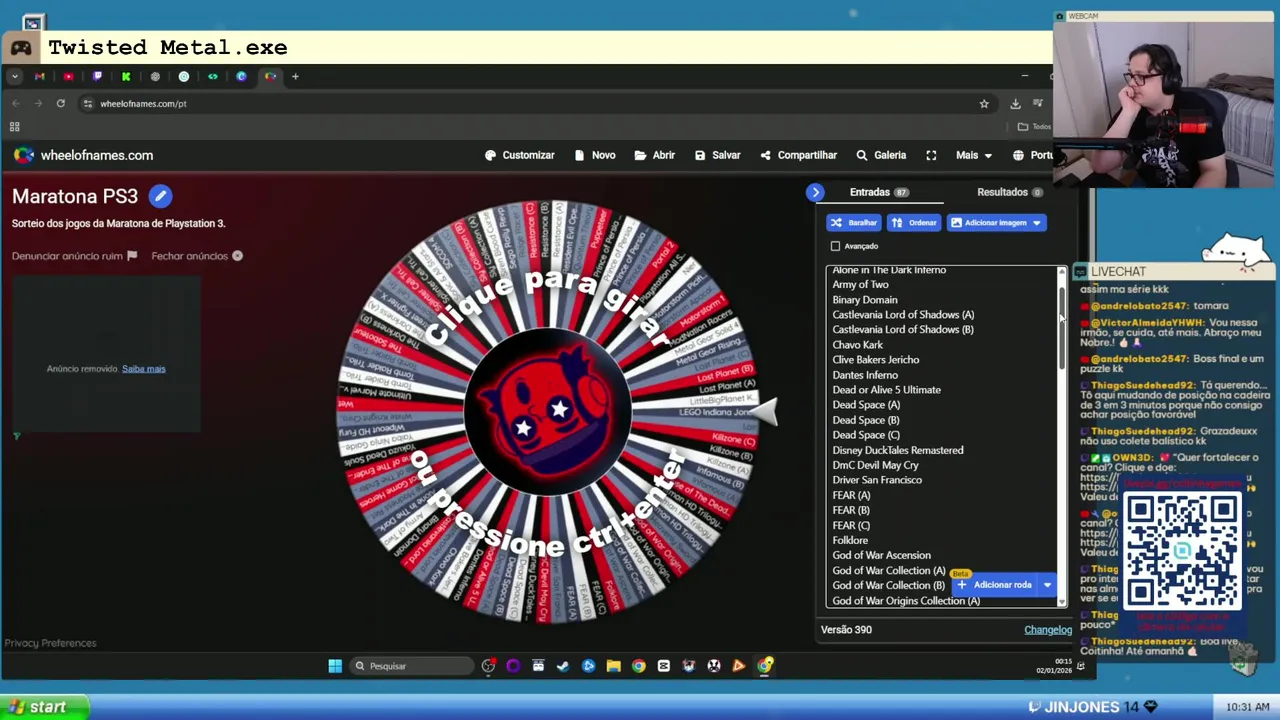This screenshot has height=720, width=1280.
Task: Select the Binary Domain entry
Action: pos(865,300)
